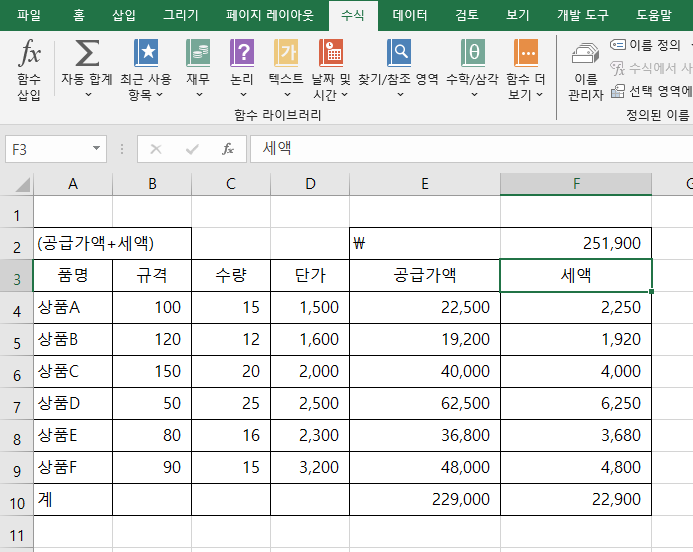Open the 찾기/참조 영역 functions icon
This screenshot has height=552, width=693.
point(399,53)
